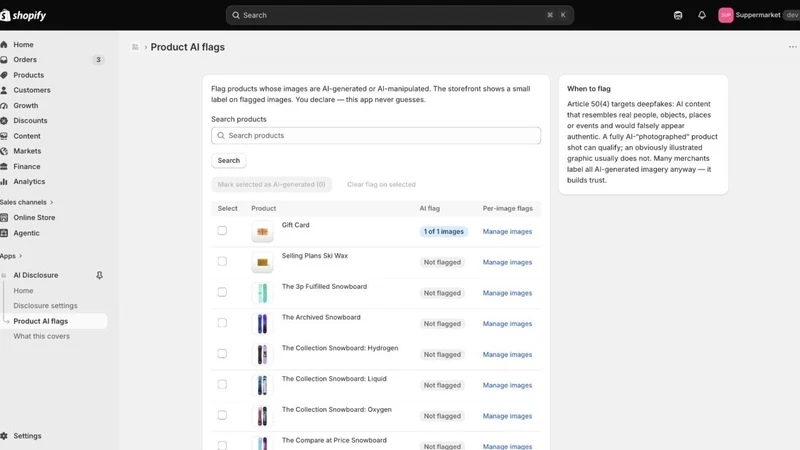
Task: Open Manage images for Collection Snowboard: Liquid
Action: [507, 385]
